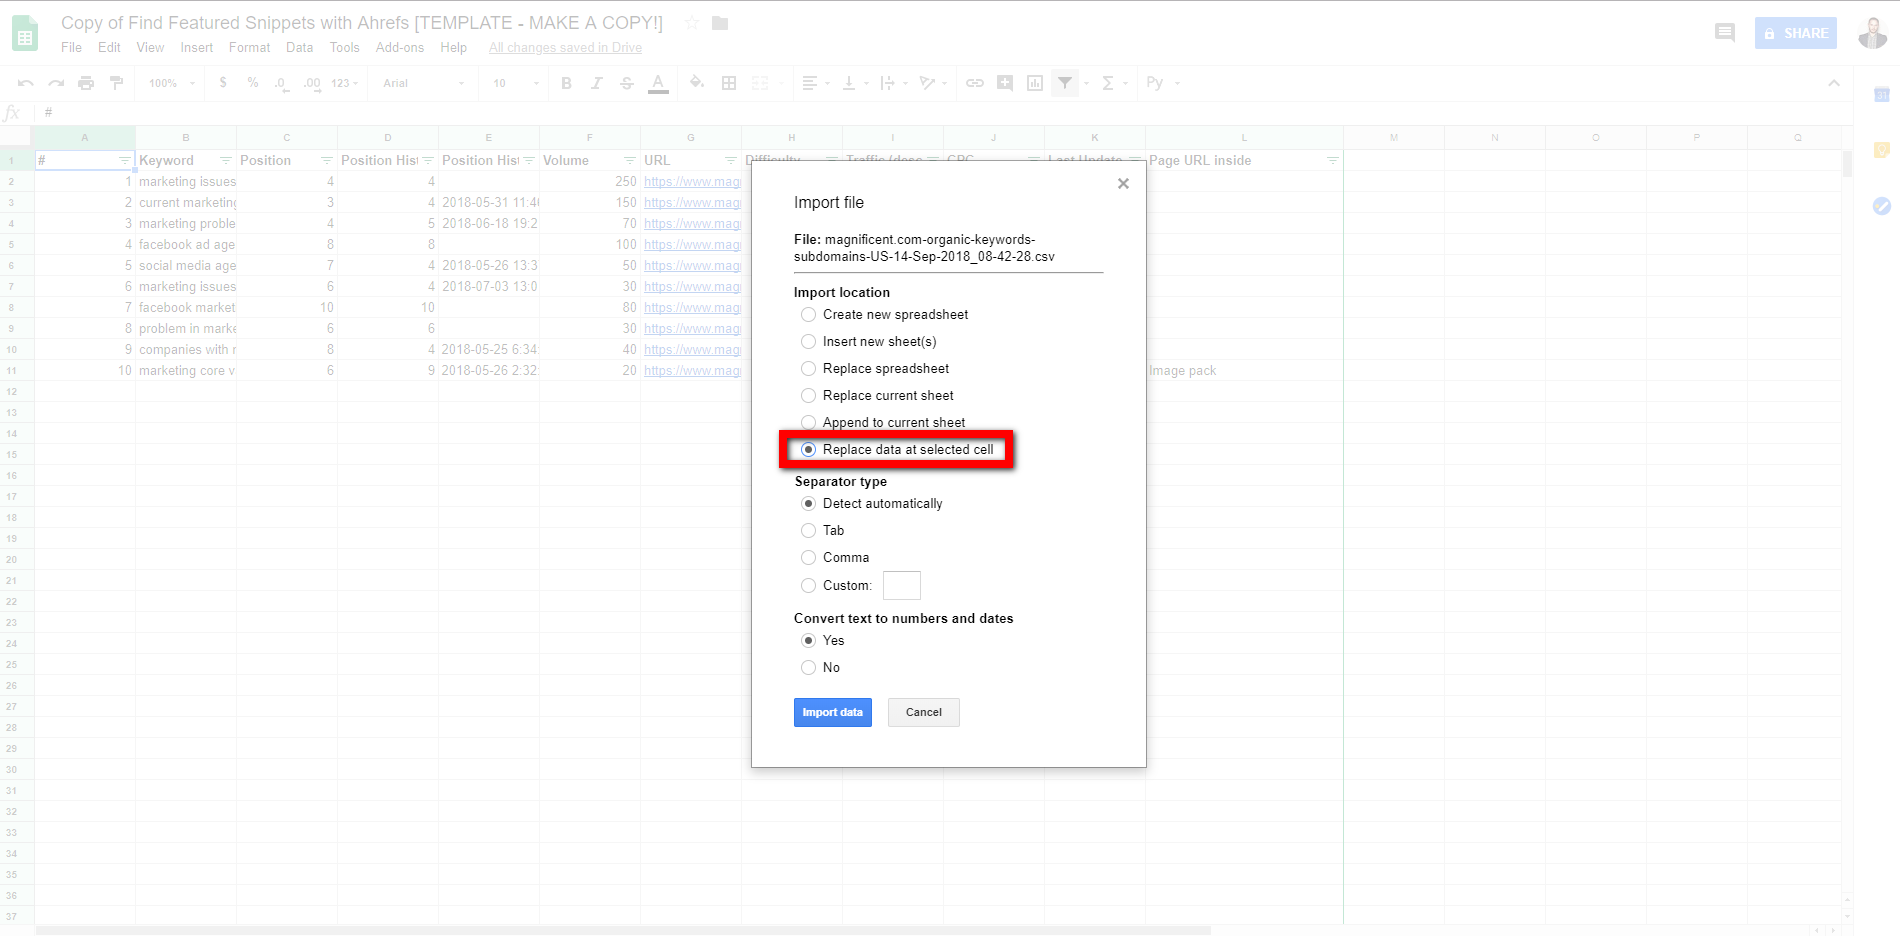Format as percent icon
Viewport: 1900px width, 936px height.
click(253, 83)
